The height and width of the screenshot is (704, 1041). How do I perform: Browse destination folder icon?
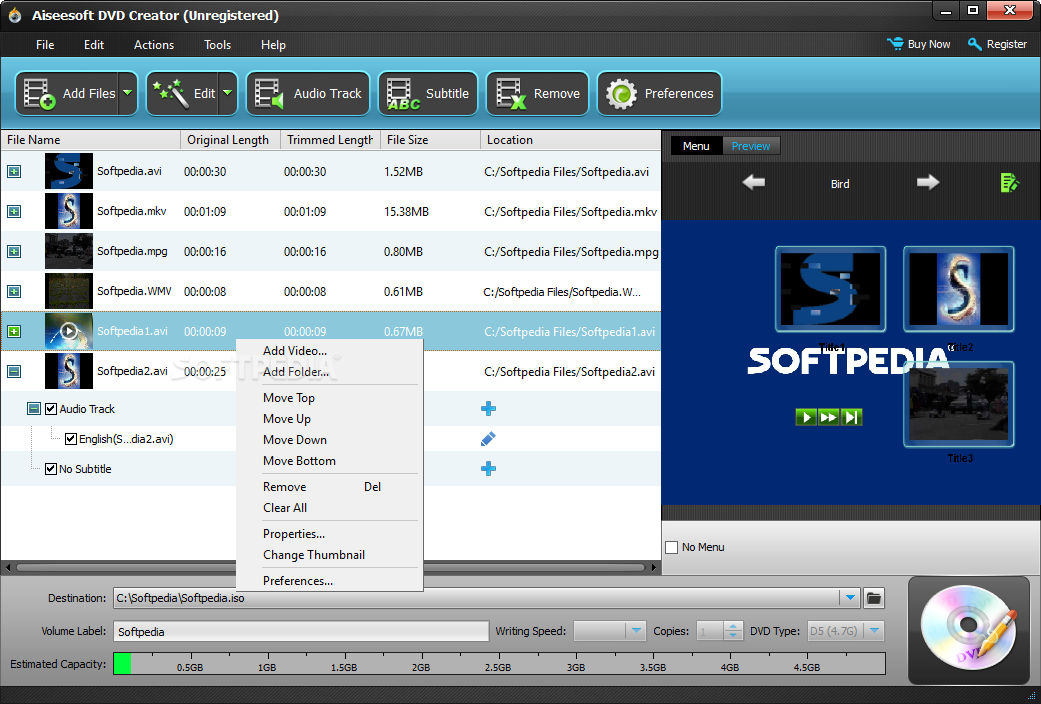coord(874,598)
